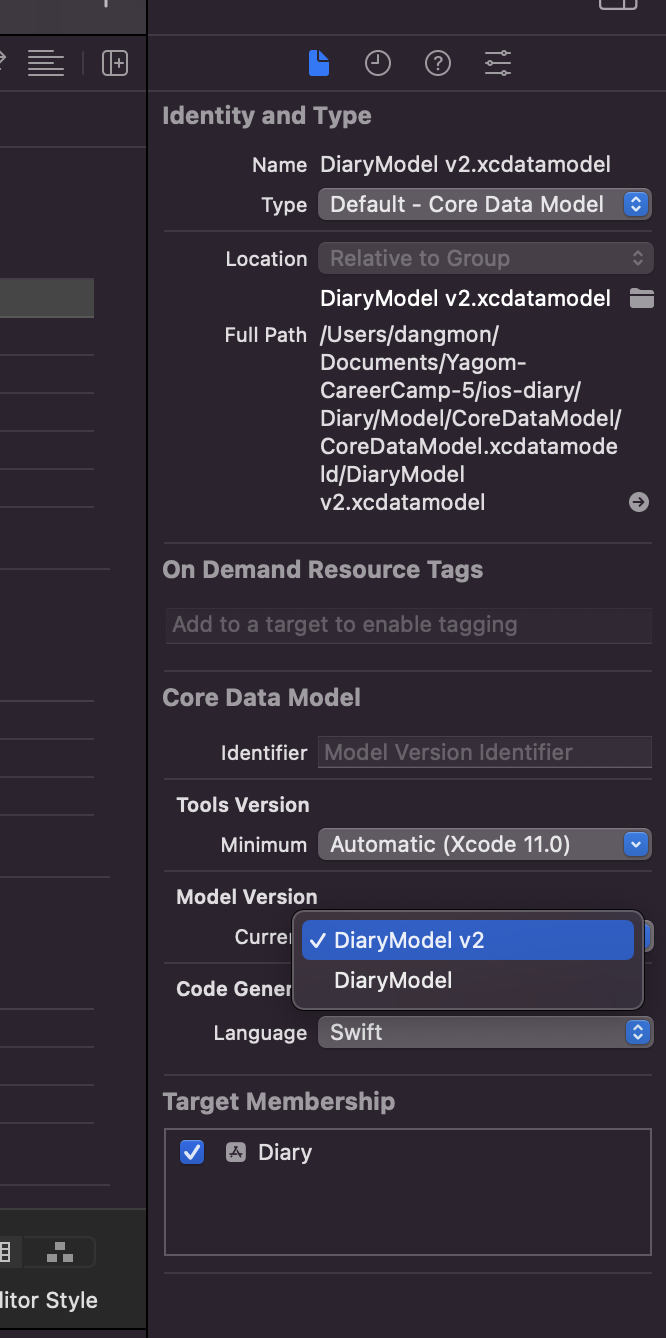Open the editor options lines icon
This screenshot has height=1338, width=666.
pyautogui.click(x=46, y=64)
